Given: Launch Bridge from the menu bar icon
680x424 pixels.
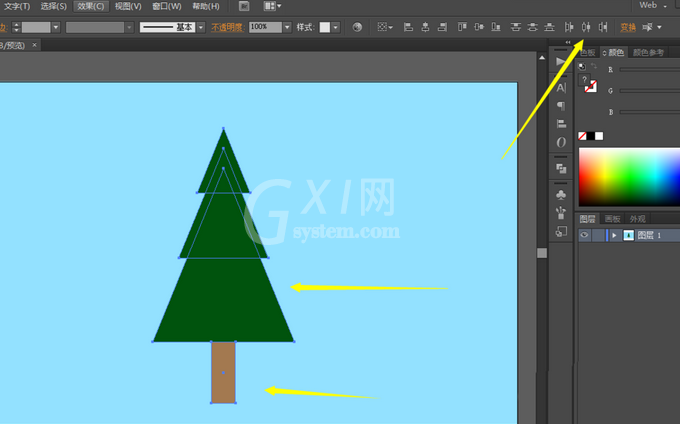Looking at the screenshot, I should point(244,6).
